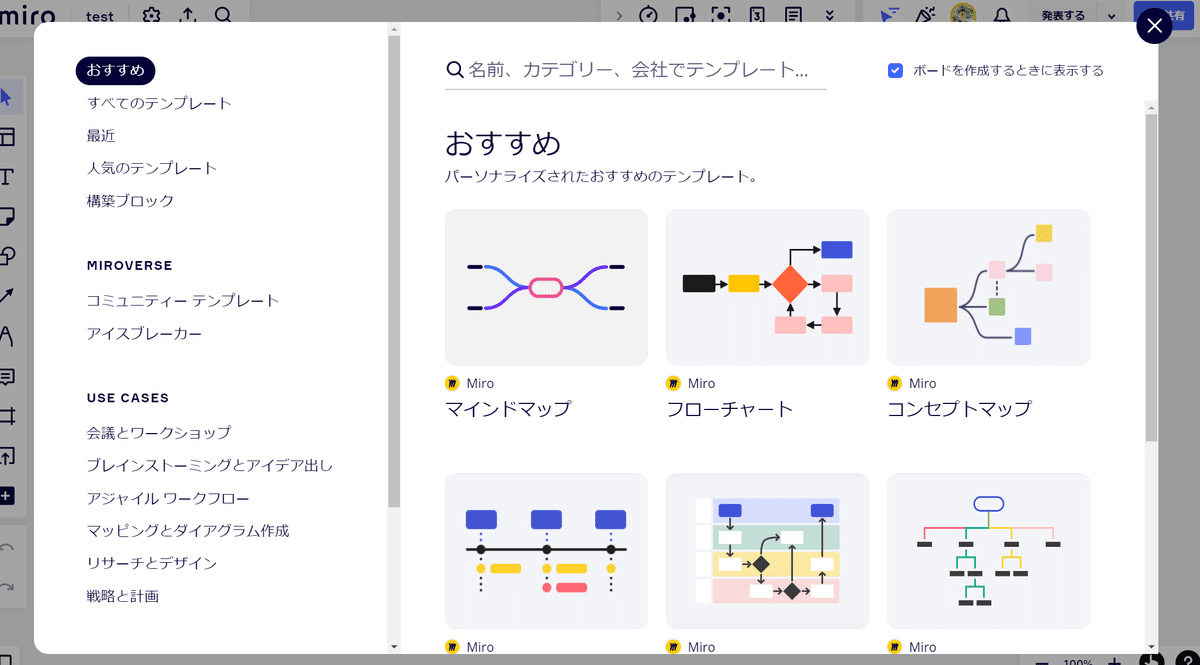Screen dimensions: 1200x665
Task: Open 最近 category
Action: (101, 135)
